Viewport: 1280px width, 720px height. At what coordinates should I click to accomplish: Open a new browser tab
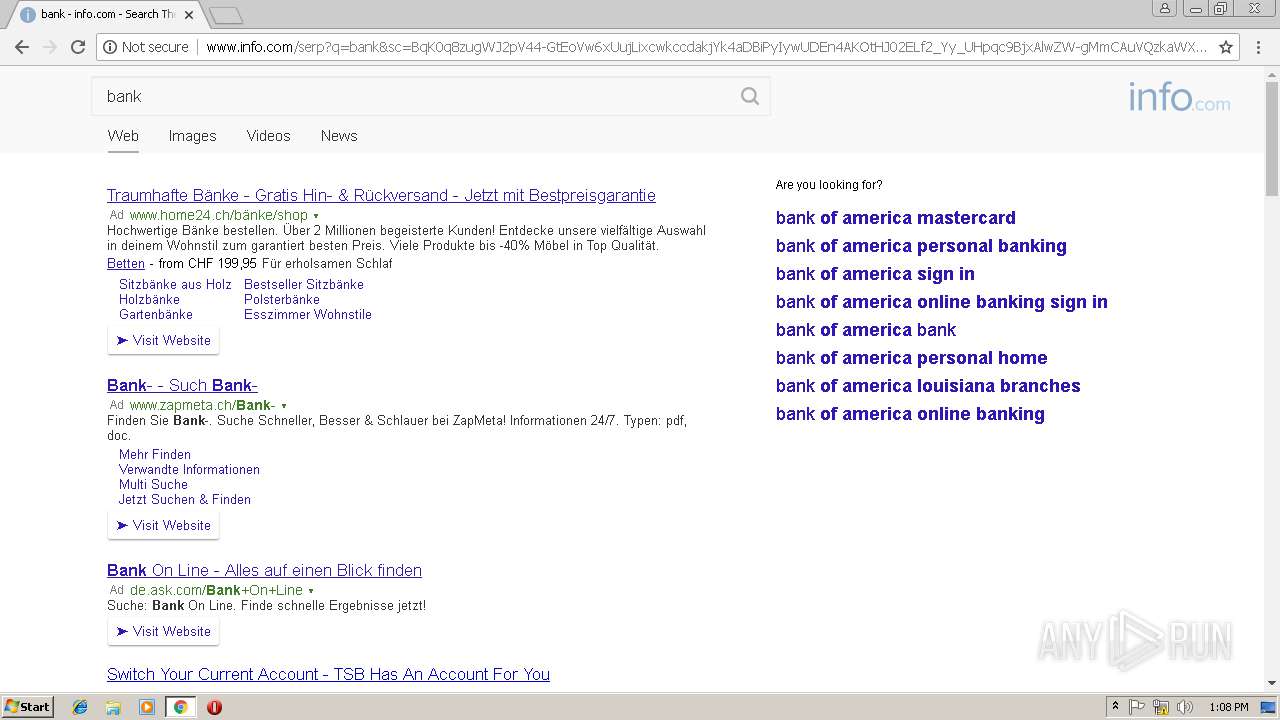pyautogui.click(x=226, y=15)
